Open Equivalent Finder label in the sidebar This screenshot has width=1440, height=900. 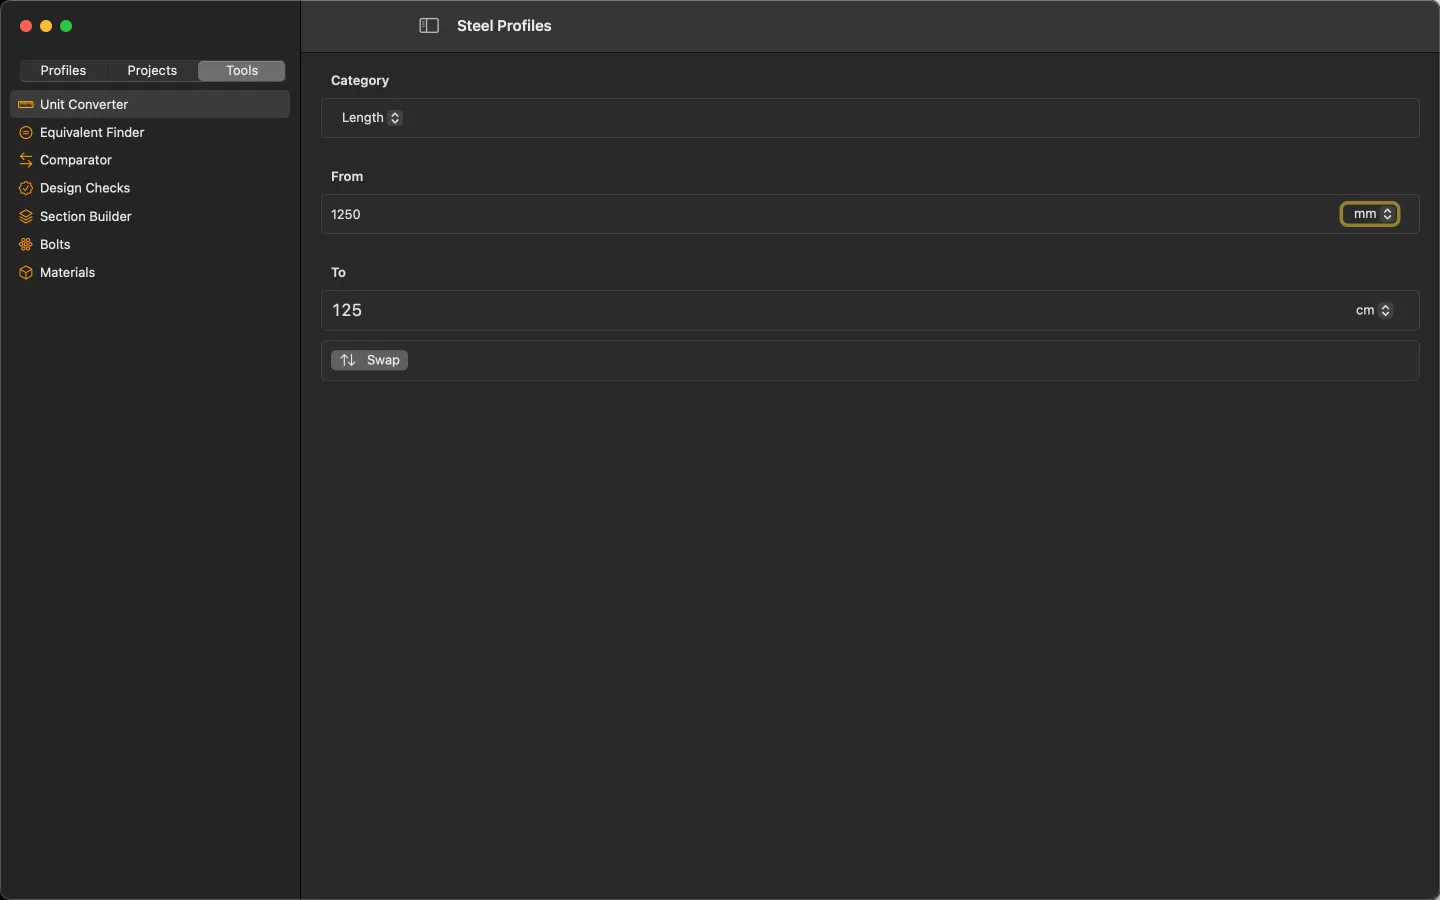coord(92,132)
